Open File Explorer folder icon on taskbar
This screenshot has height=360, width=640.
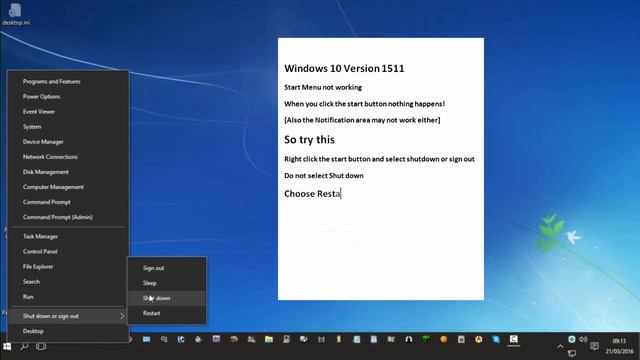(x=269, y=339)
